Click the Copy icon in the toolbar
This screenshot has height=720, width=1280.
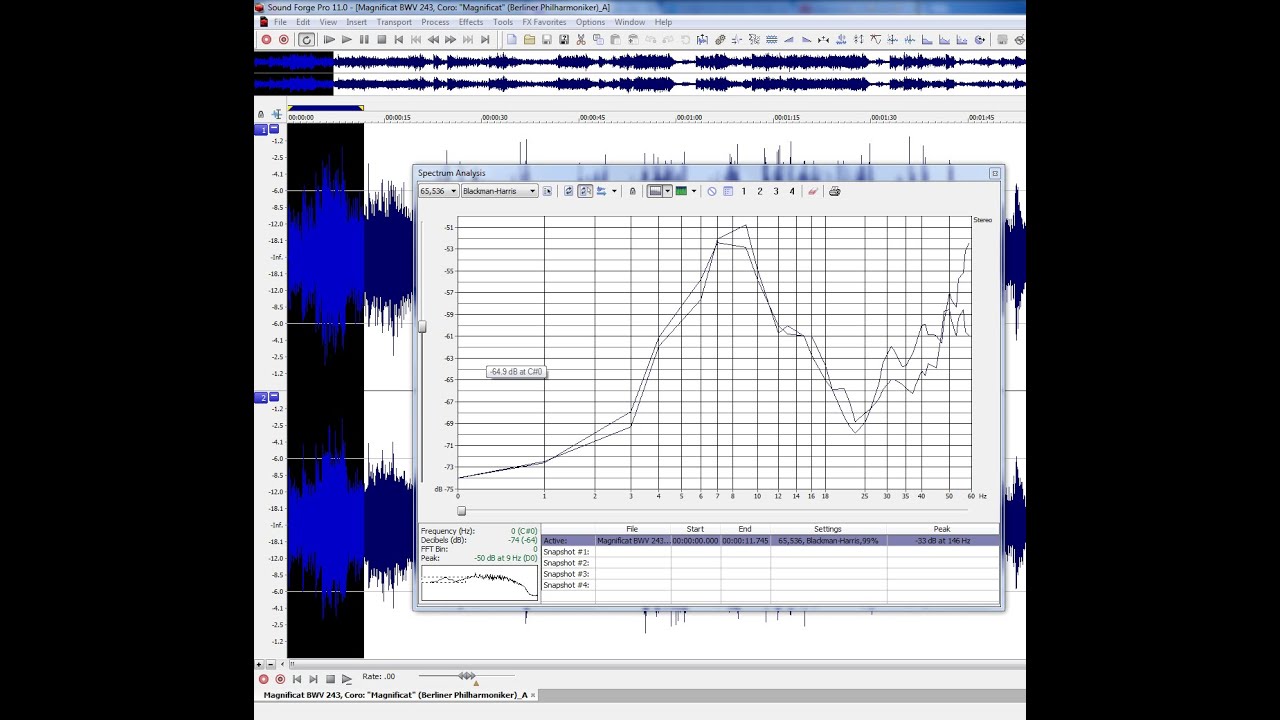coord(598,40)
